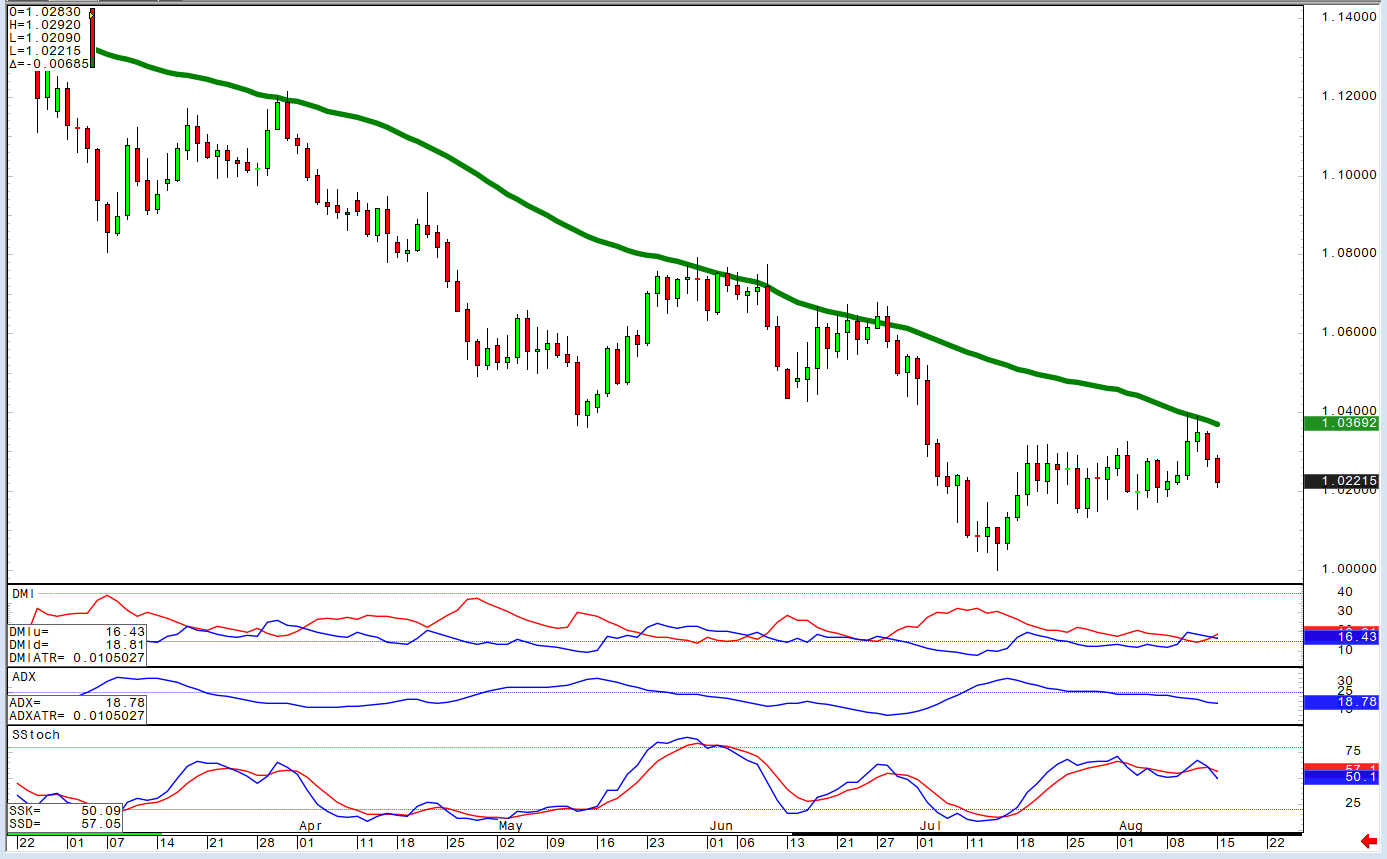Select the DMIu= 16.43 reading
Viewport: 1387px width, 859px height.
click(x=77, y=632)
